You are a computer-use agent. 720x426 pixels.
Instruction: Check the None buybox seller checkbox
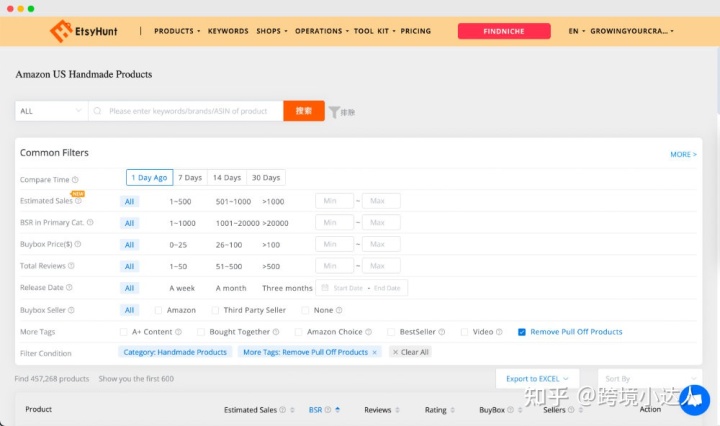click(x=305, y=310)
